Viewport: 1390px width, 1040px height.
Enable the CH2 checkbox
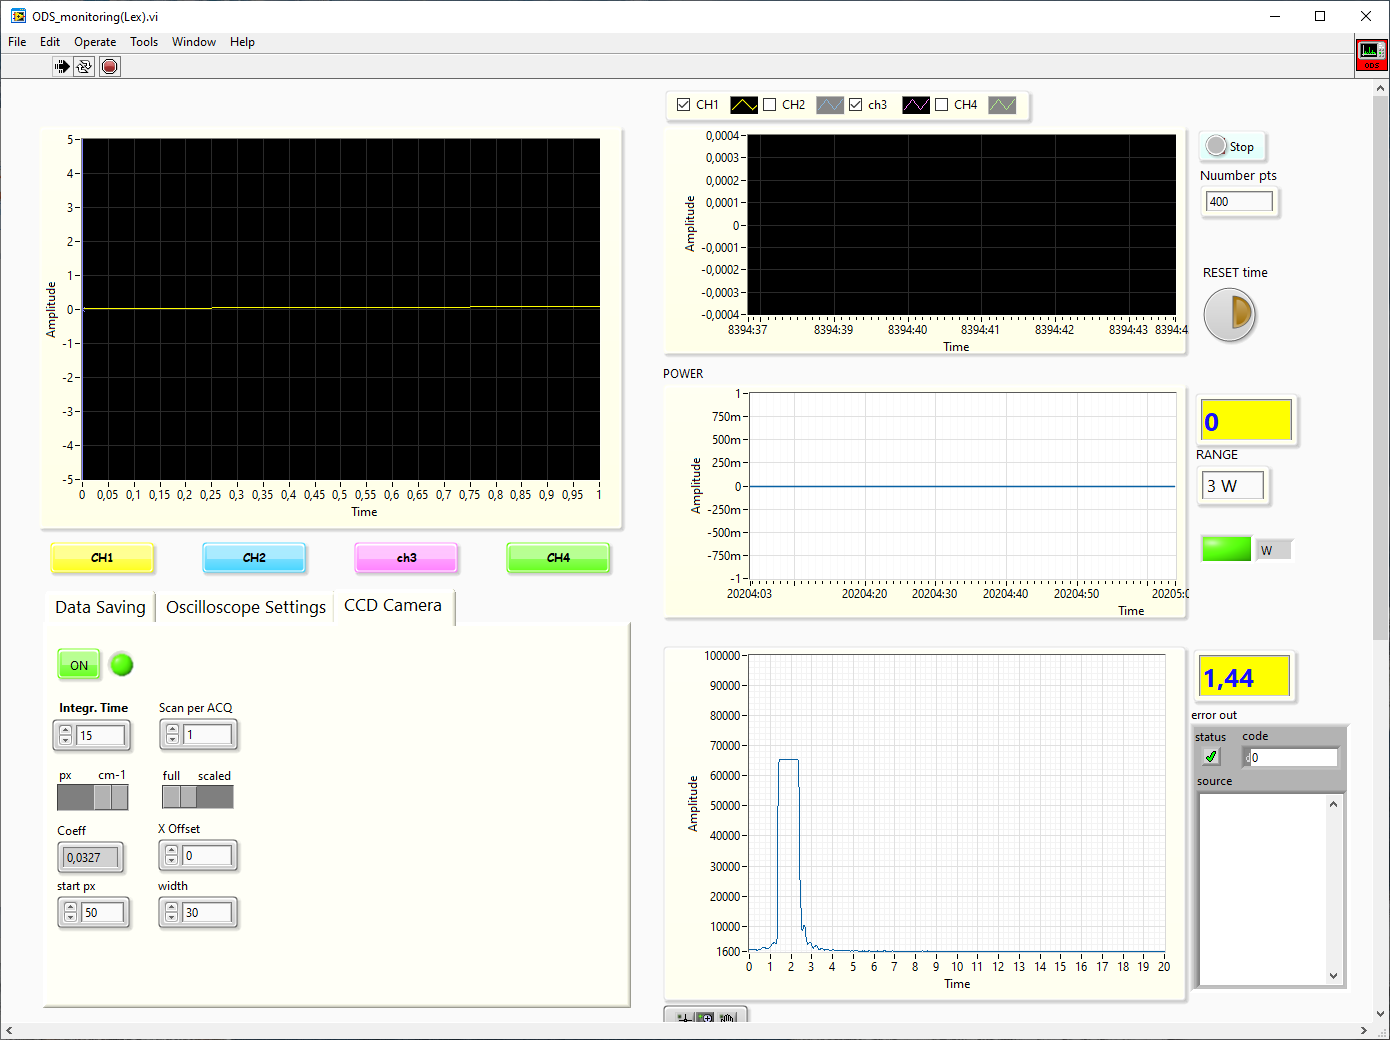coord(770,105)
